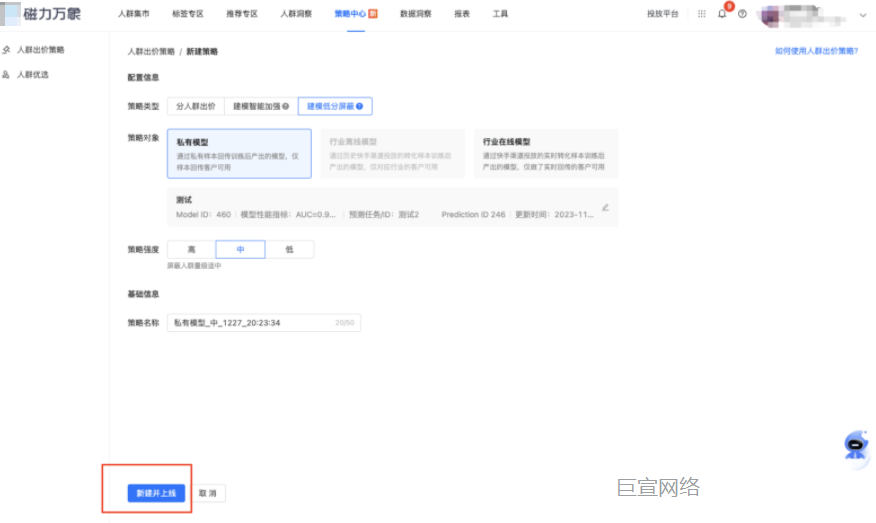Screen dimensions: 876x523
Task: Click the 新建策略 breadcrumb text
Action: click(x=202, y=51)
